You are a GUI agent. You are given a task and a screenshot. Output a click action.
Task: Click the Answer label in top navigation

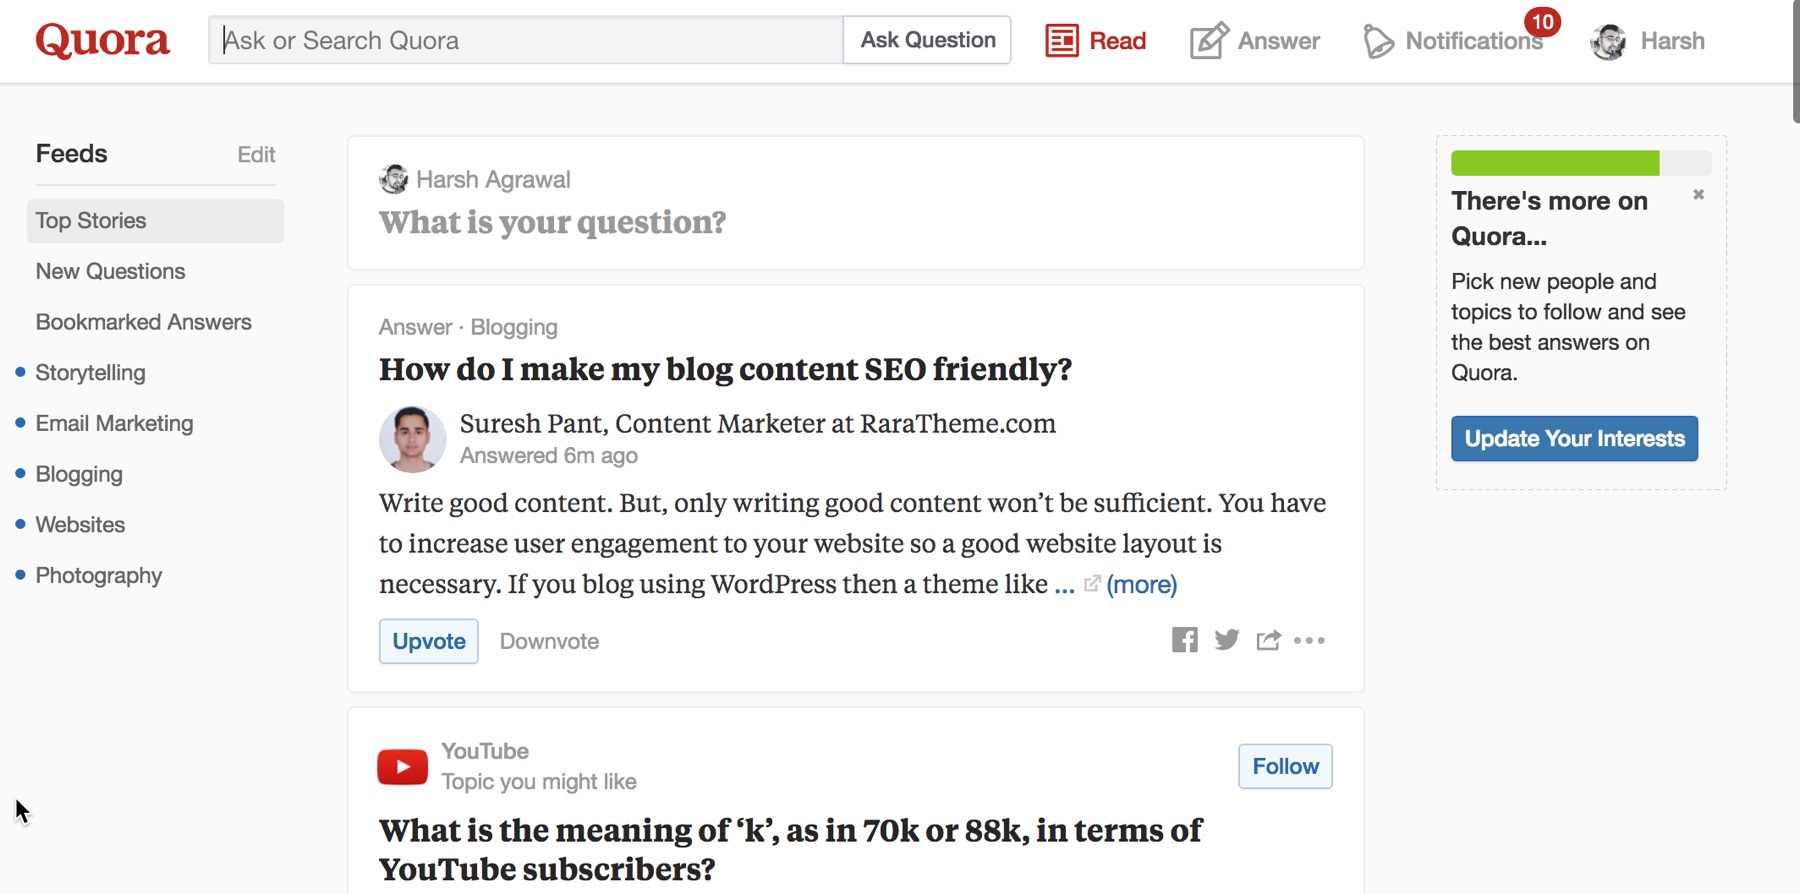pos(1278,41)
